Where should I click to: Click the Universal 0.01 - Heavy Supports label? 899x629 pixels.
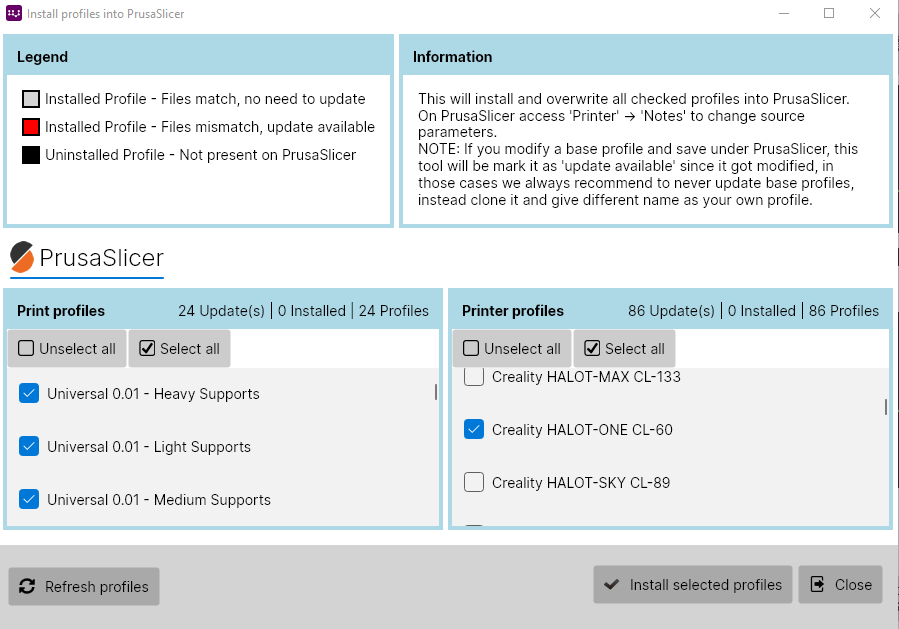click(153, 394)
